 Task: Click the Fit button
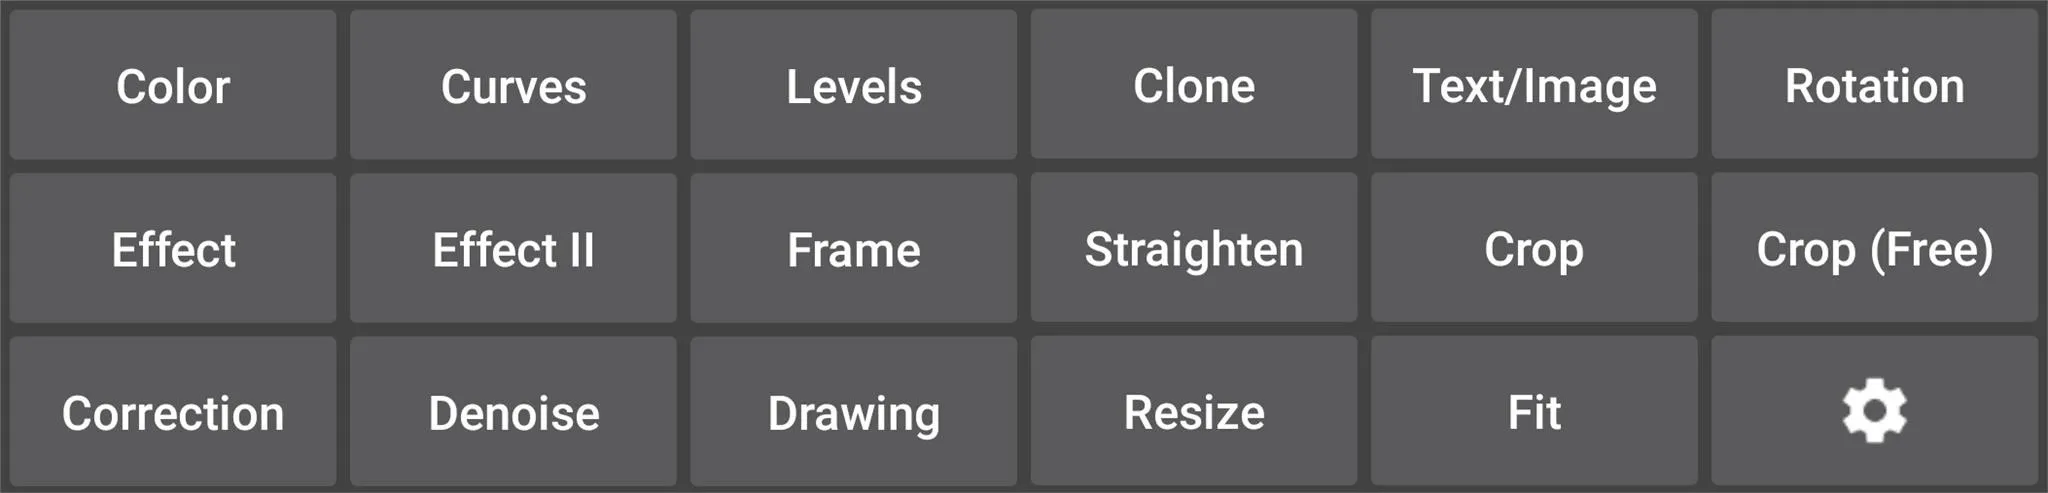tap(1534, 411)
